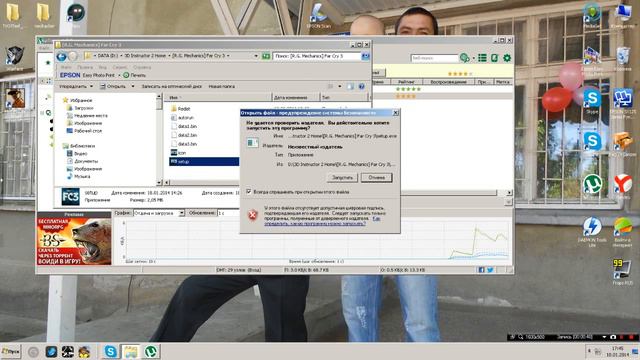Open the Windows Start (Пуск) button
The width and height of the screenshot is (640, 360).
[x=11, y=351]
